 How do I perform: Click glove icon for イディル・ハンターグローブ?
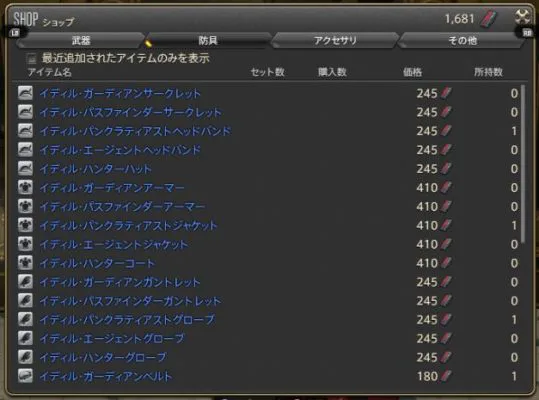(x=25, y=357)
